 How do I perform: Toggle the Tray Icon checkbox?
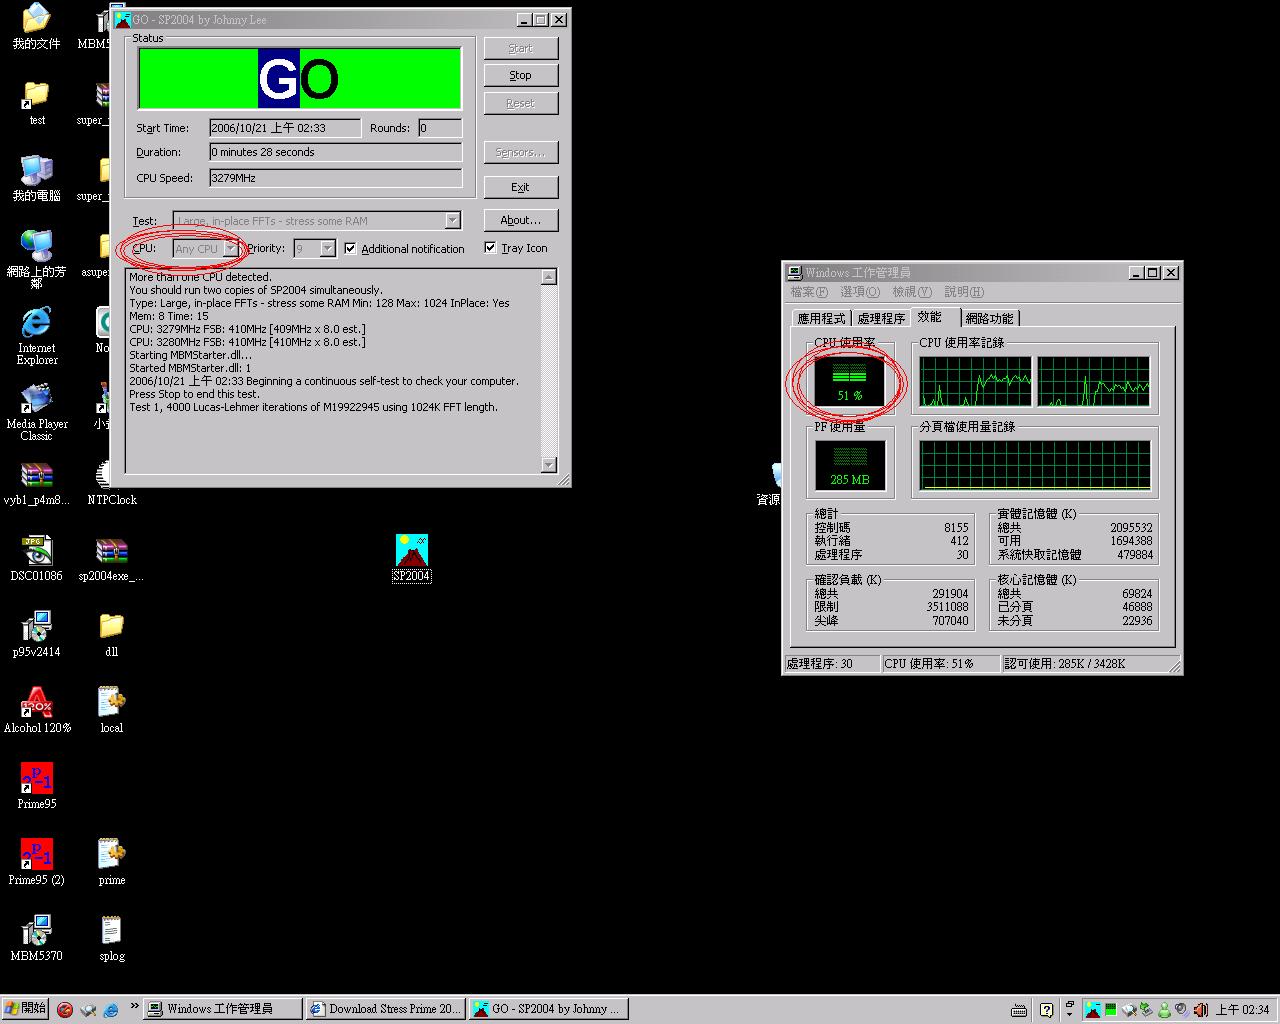point(490,247)
